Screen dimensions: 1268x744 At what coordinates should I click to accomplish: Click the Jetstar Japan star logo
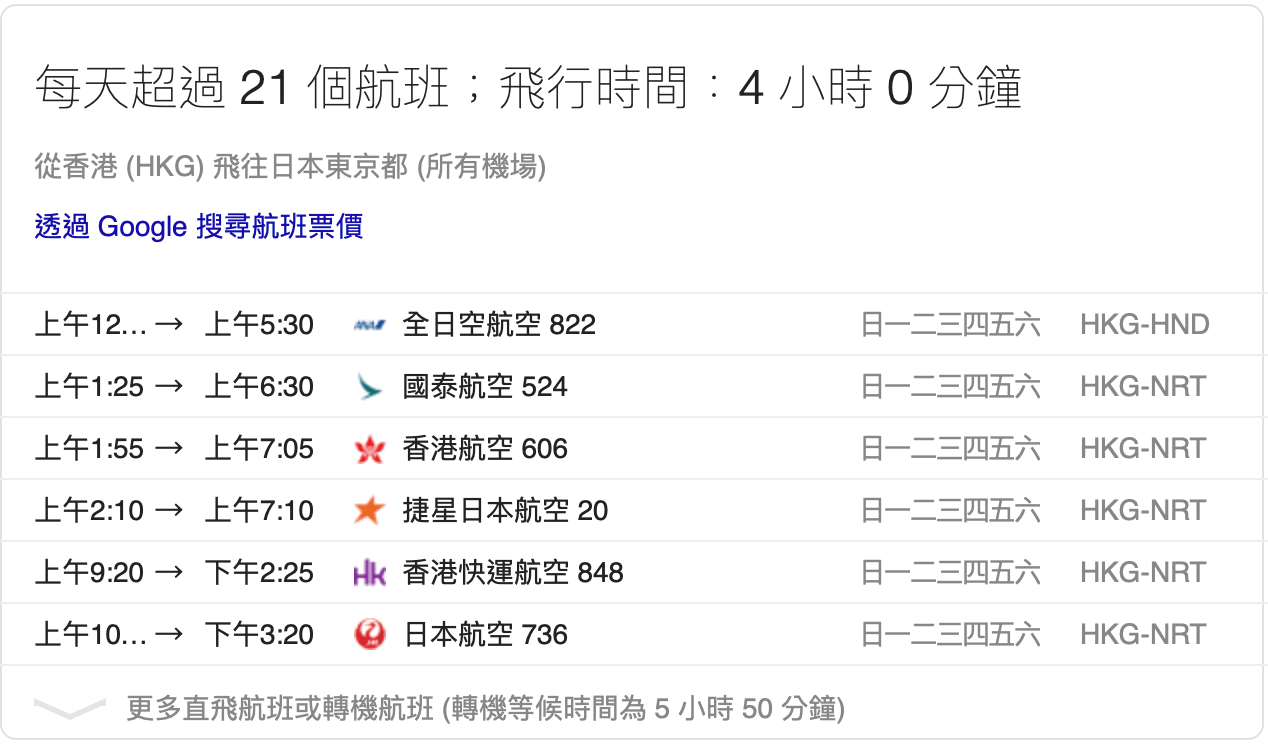tap(370, 511)
